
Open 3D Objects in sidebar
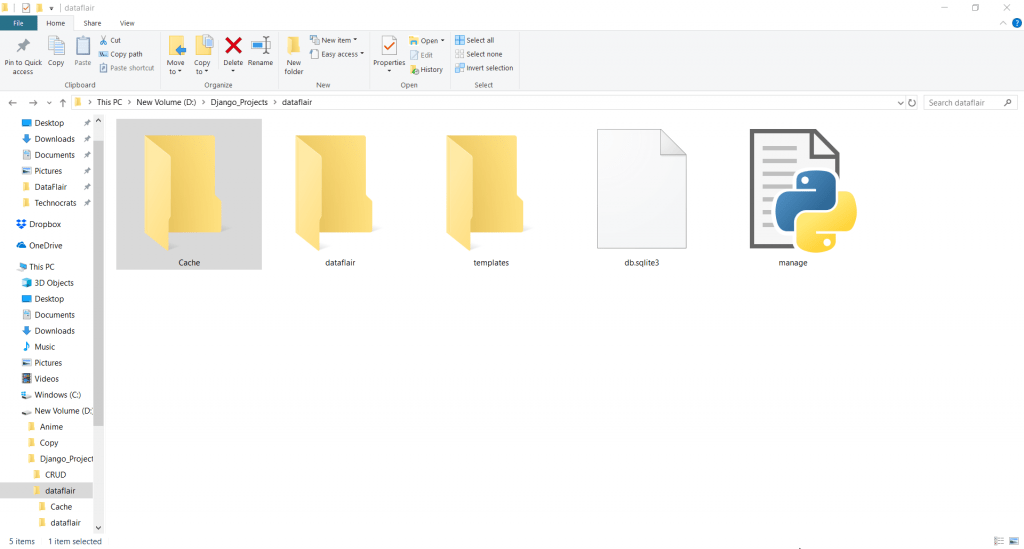[48, 283]
